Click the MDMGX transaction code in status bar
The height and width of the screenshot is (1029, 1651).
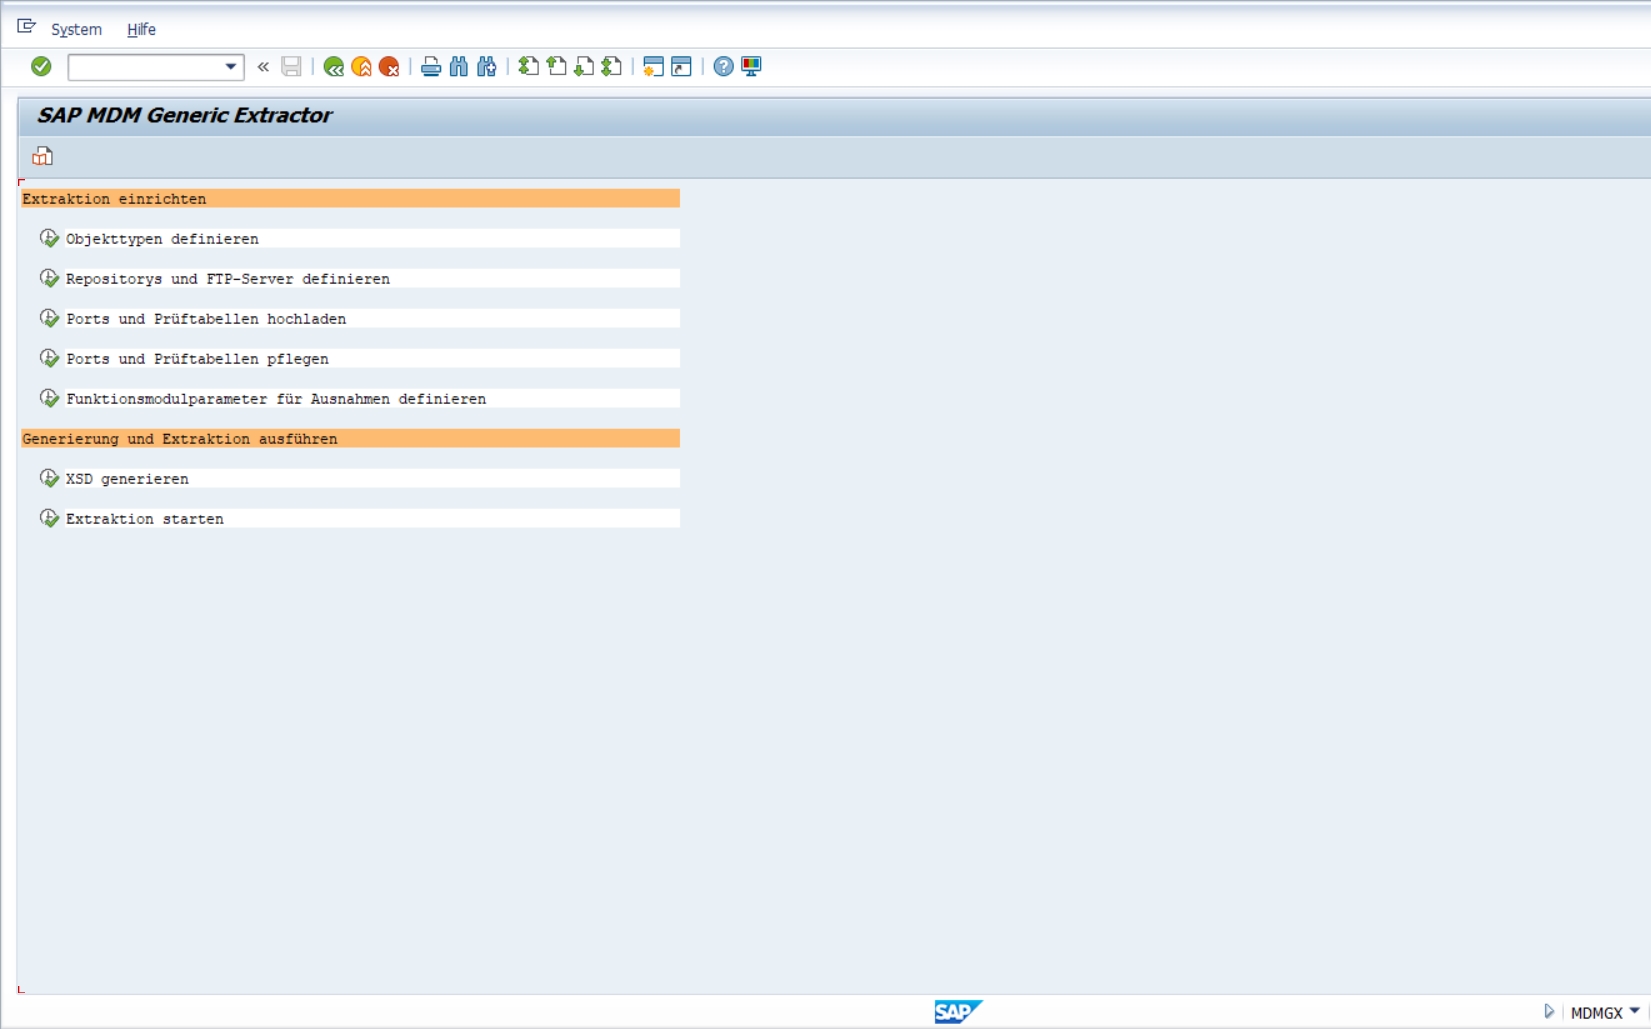(1596, 1013)
